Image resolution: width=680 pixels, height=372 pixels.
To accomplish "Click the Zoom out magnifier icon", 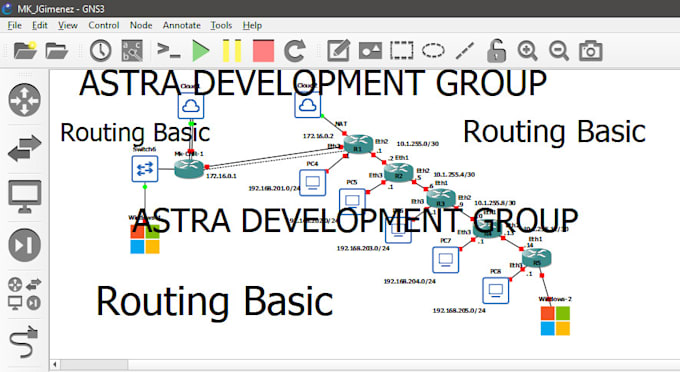I will [x=559, y=51].
